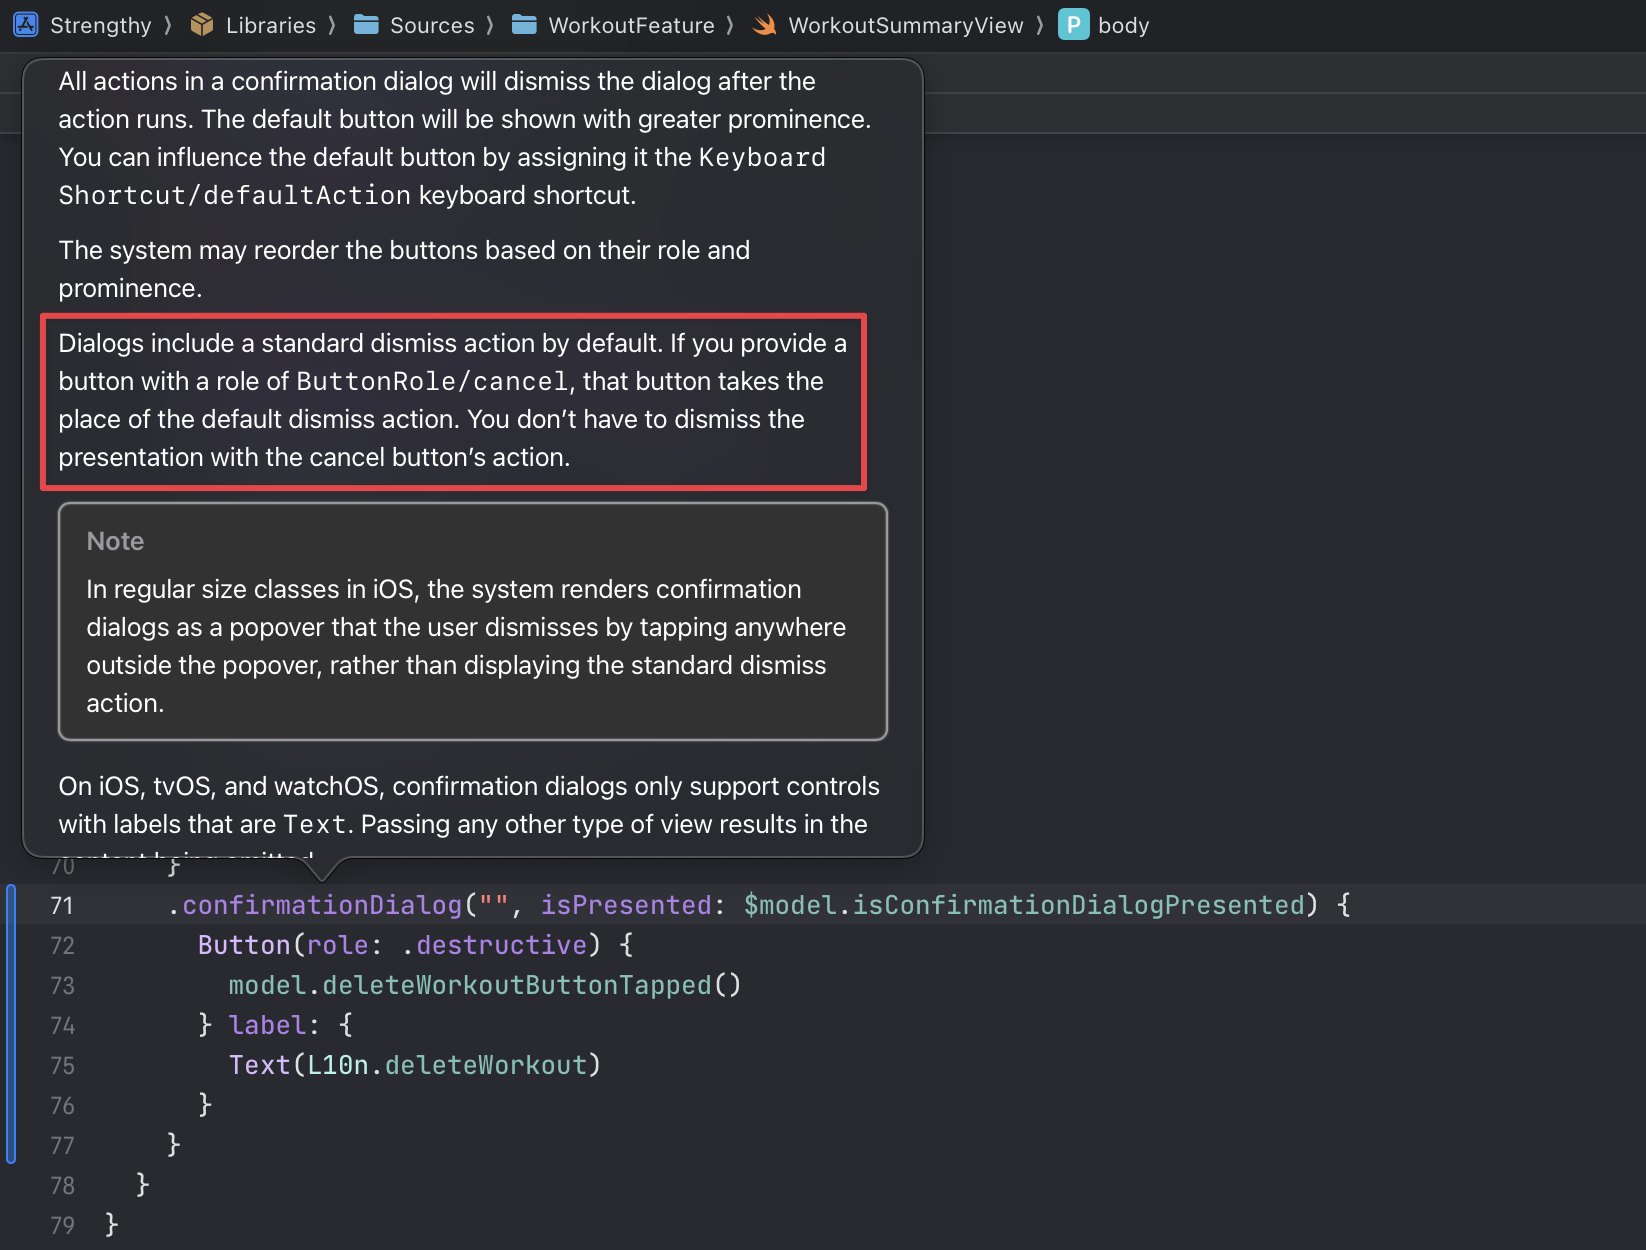Click the Note heading in documentation popover
This screenshot has height=1250, width=1646.
(x=115, y=541)
